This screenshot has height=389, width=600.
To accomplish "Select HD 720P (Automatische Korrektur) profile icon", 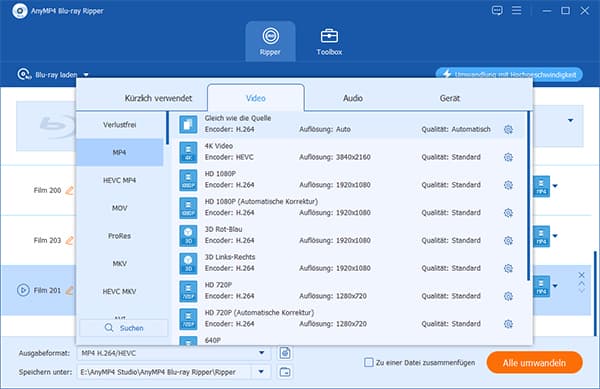I will [x=188, y=319].
